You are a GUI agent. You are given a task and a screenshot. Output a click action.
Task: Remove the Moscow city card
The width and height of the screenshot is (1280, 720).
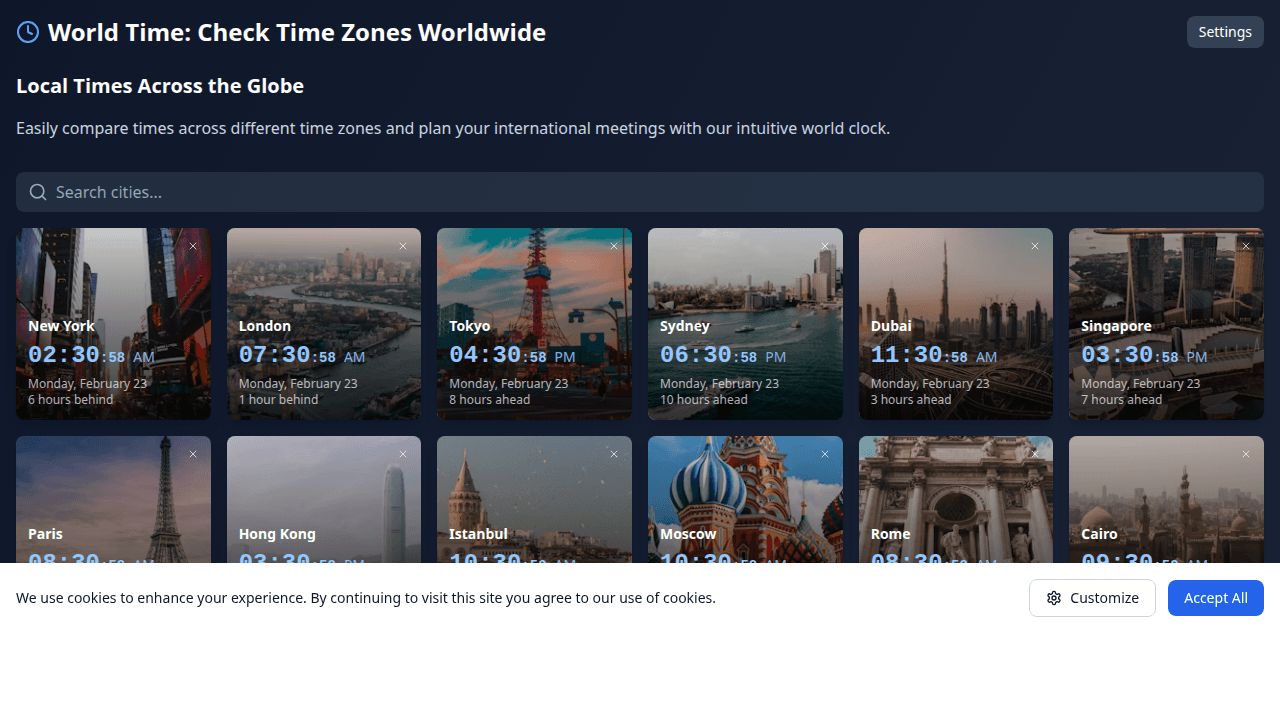click(825, 454)
